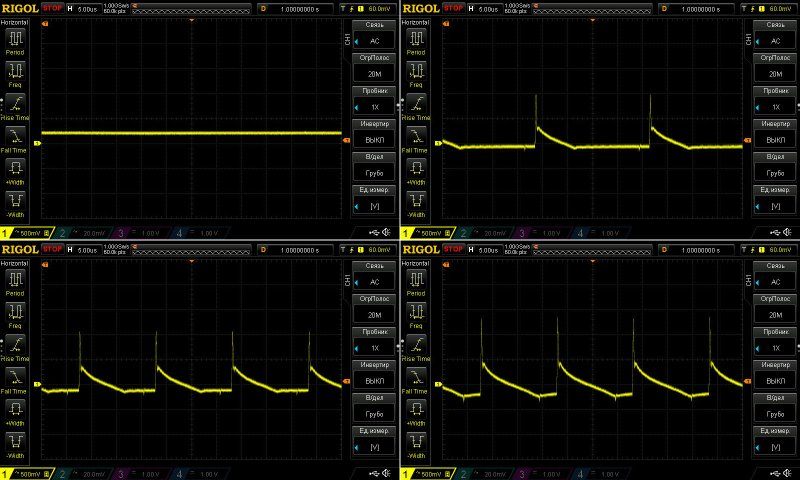Choose Rise Time icon in bottom-left scope
Screen dimensions: 800x480
click(16, 343)
